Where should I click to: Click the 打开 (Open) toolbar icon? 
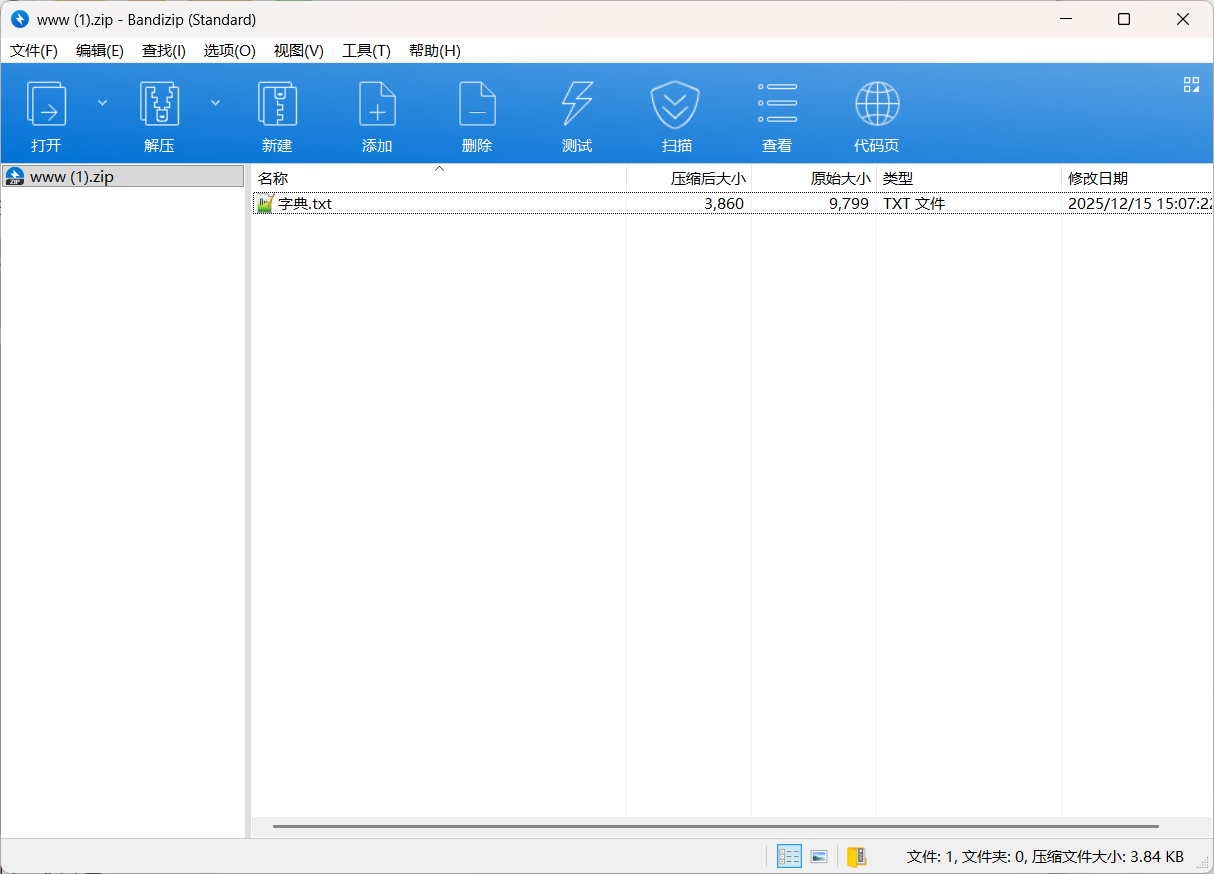(46, 104)
